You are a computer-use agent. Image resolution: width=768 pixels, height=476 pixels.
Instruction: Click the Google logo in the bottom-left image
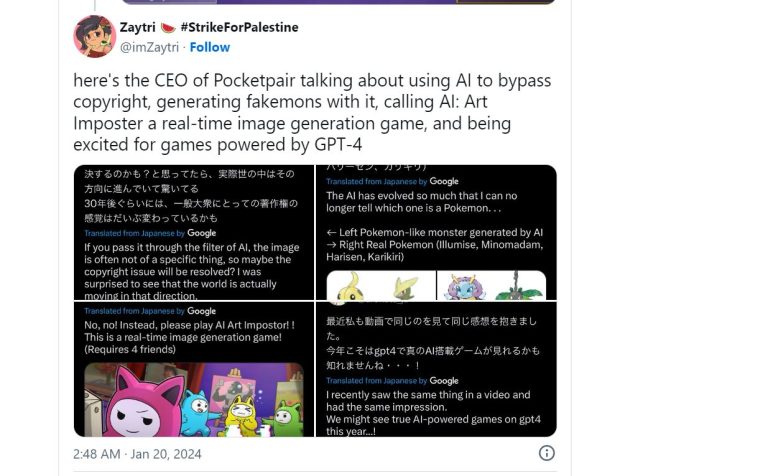point(202,311)
